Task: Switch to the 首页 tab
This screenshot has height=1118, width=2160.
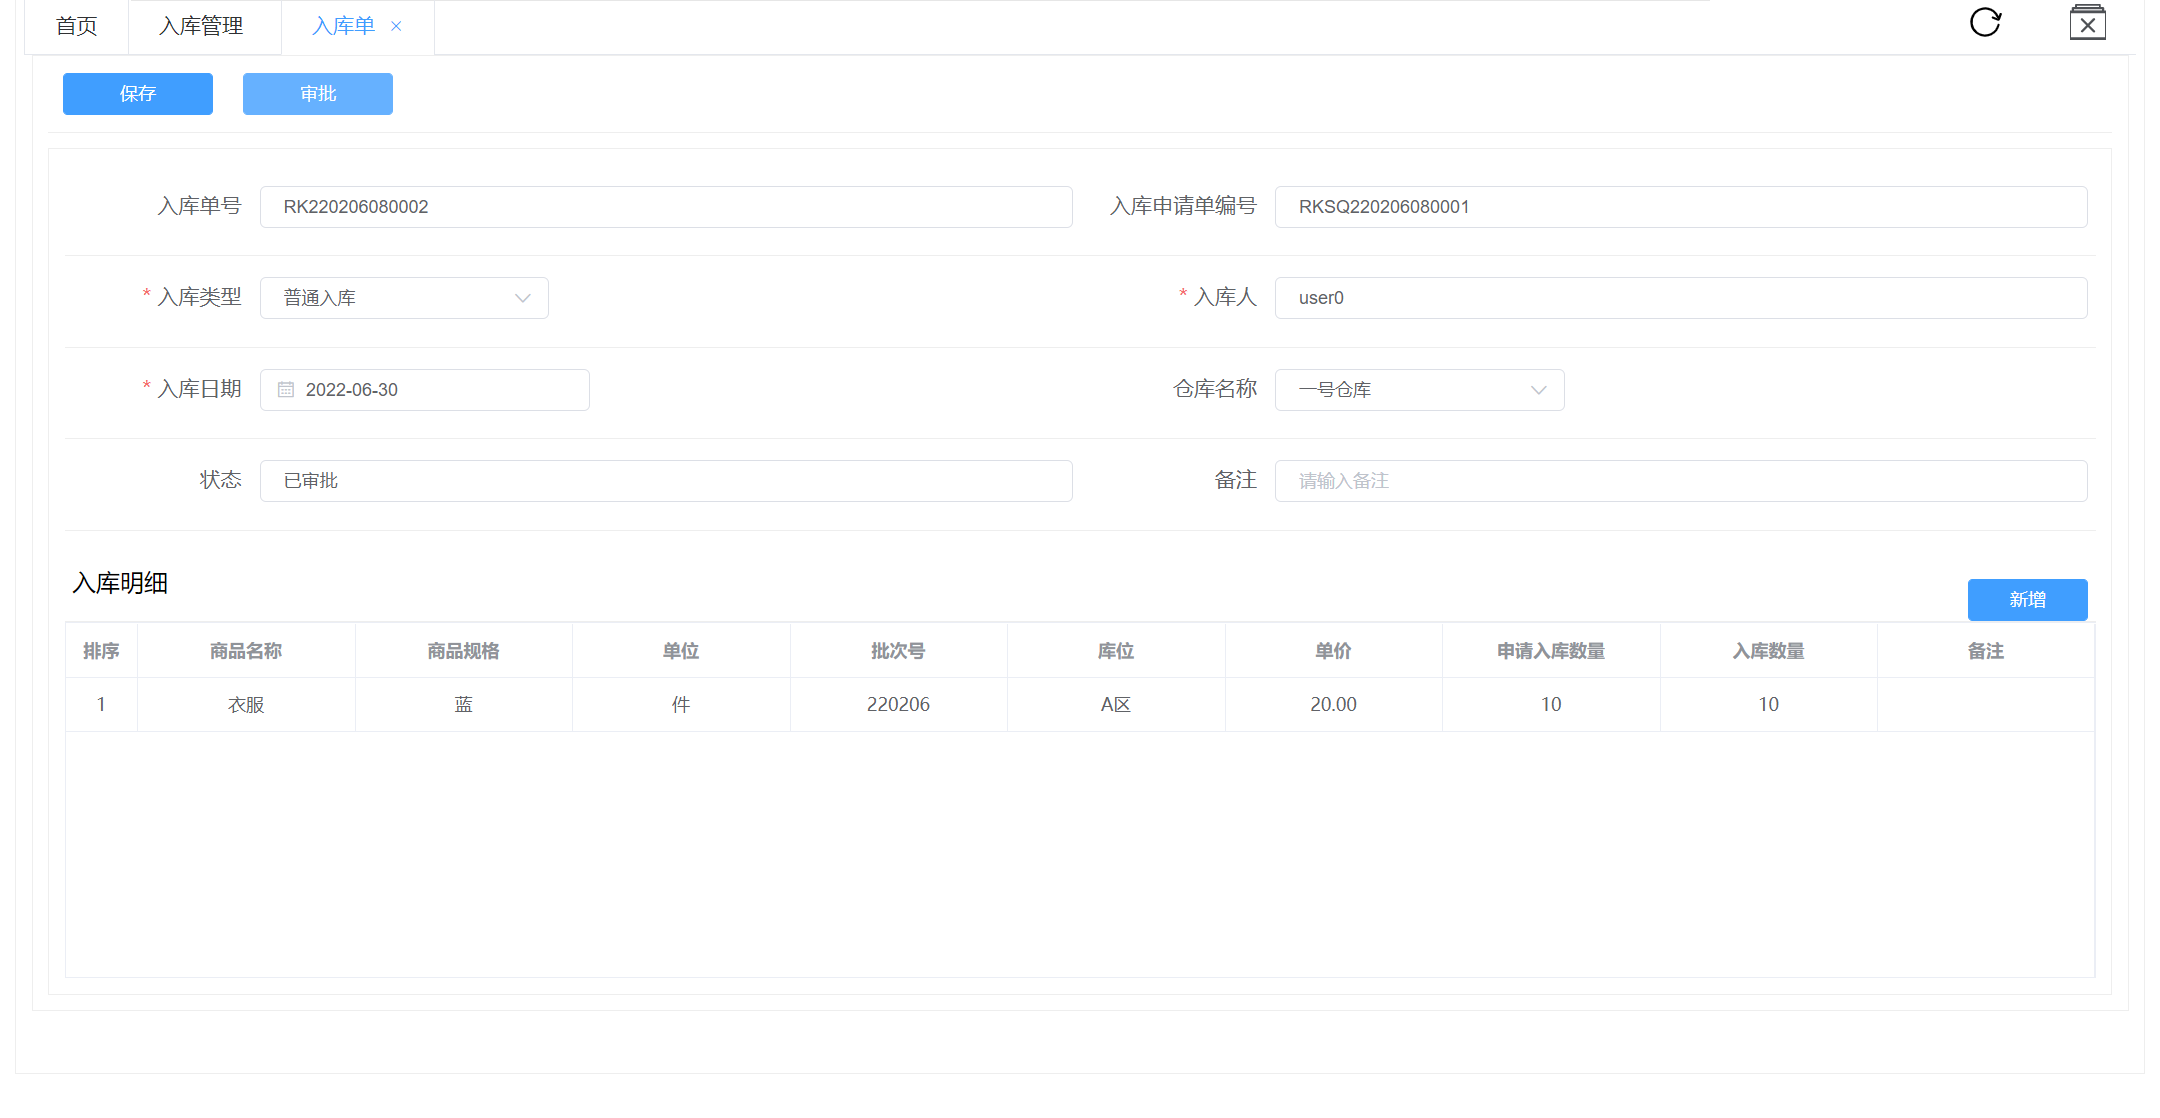Action: coord(77,26)
